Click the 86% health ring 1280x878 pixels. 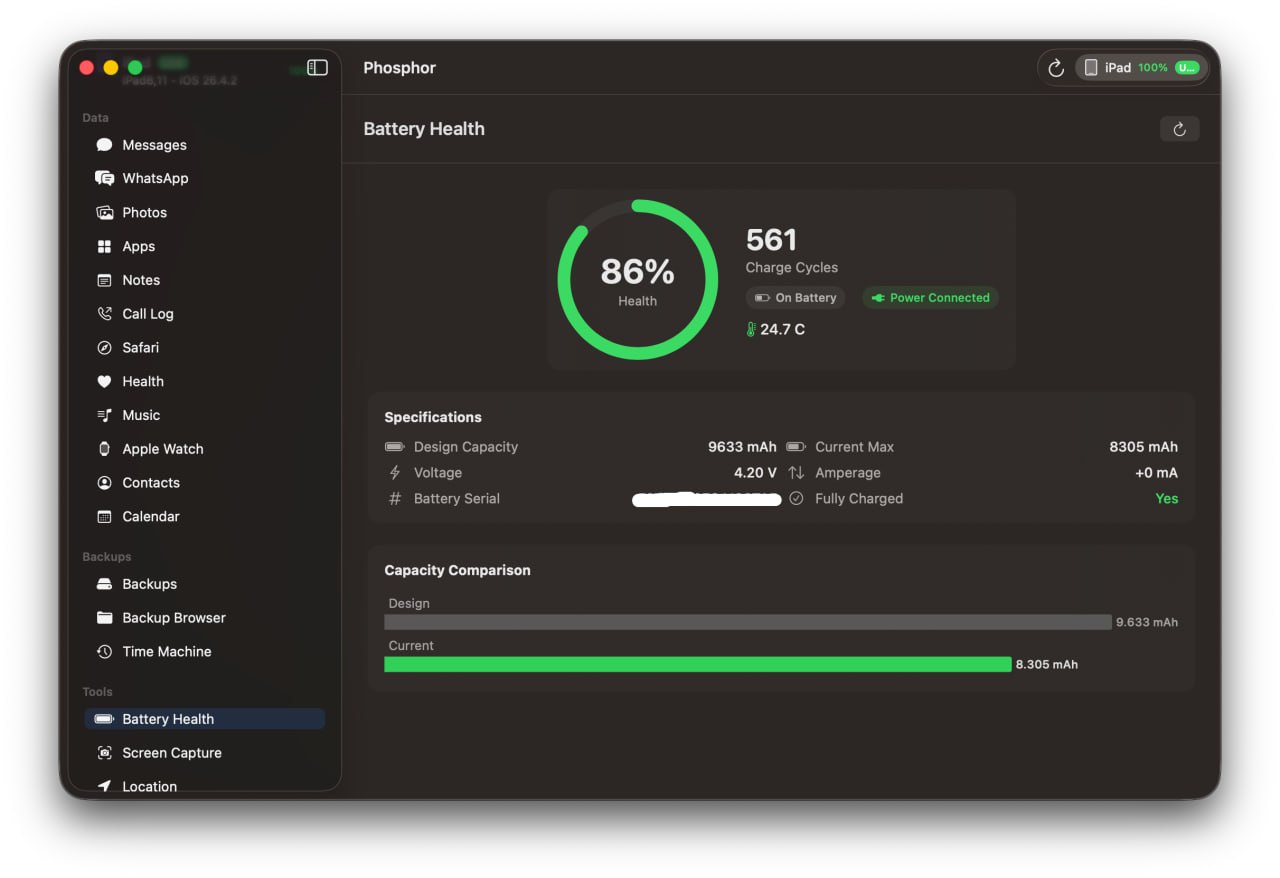coord(637,279)
